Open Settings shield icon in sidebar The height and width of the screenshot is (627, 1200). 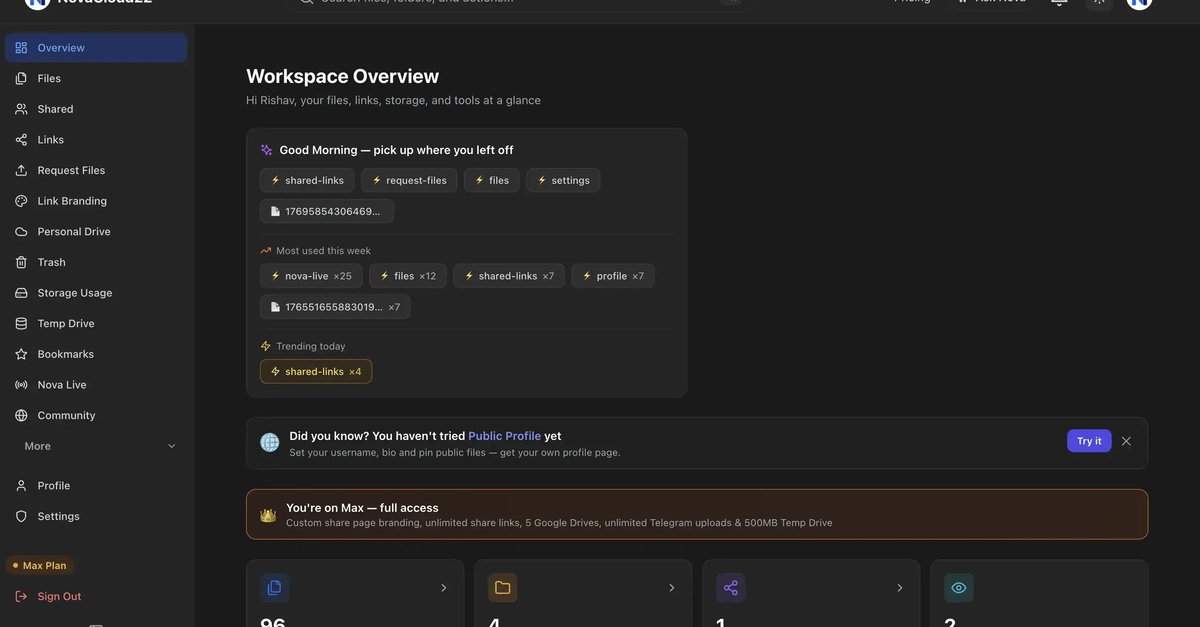tap(21, 517)
